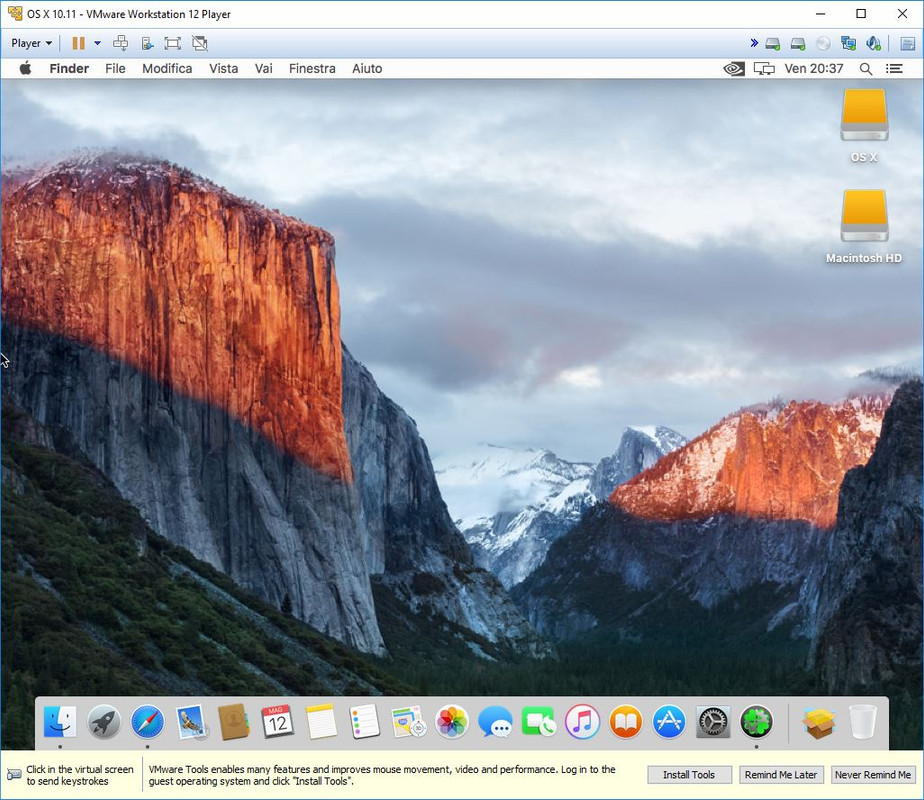Open Notification Center list icon
The width and height of the screenshot is (924, 800).
tap(895, 69)
